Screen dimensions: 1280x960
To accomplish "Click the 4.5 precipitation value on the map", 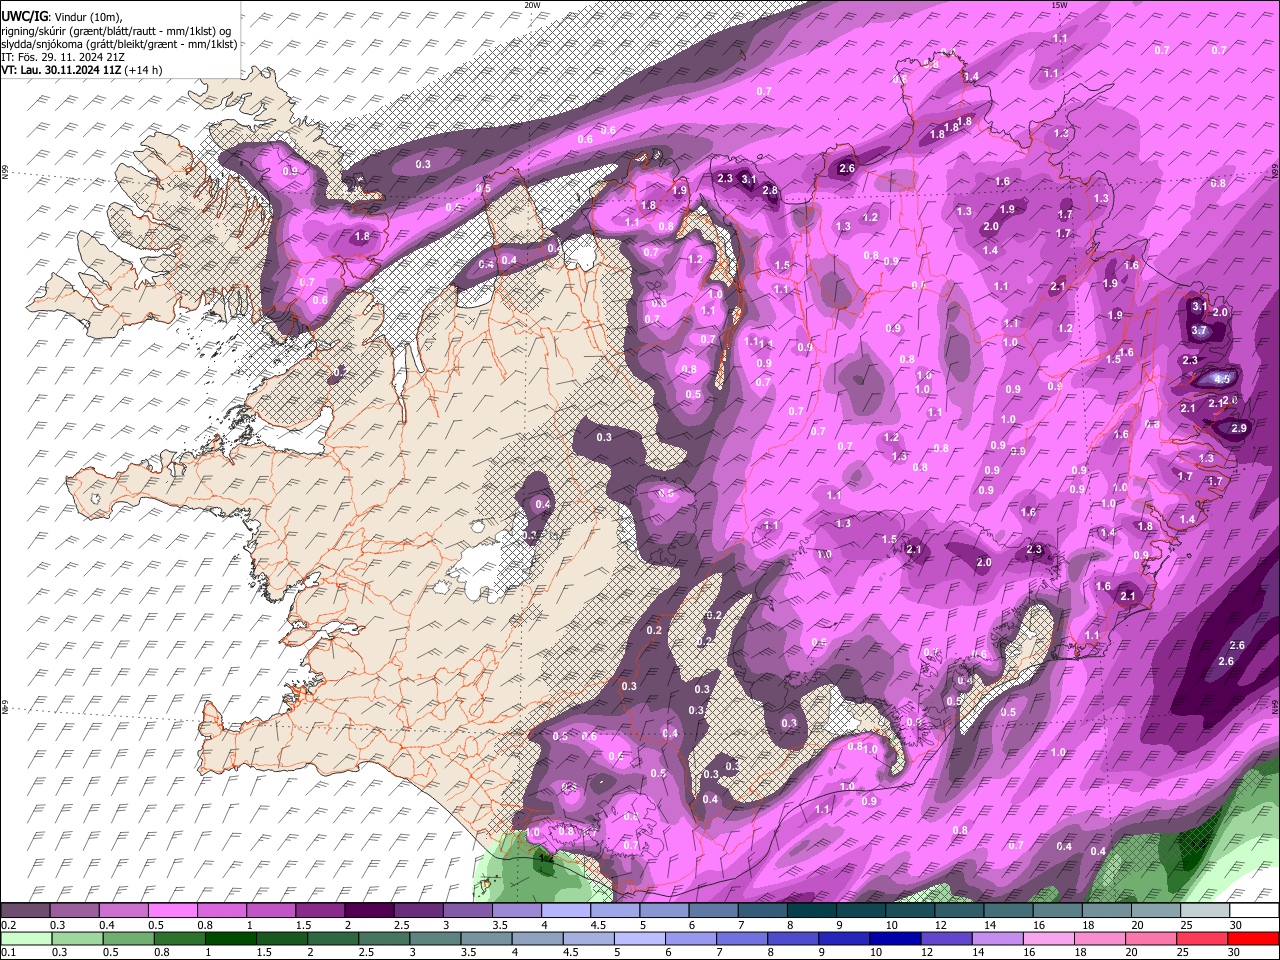I will [x=1222, y=379].
